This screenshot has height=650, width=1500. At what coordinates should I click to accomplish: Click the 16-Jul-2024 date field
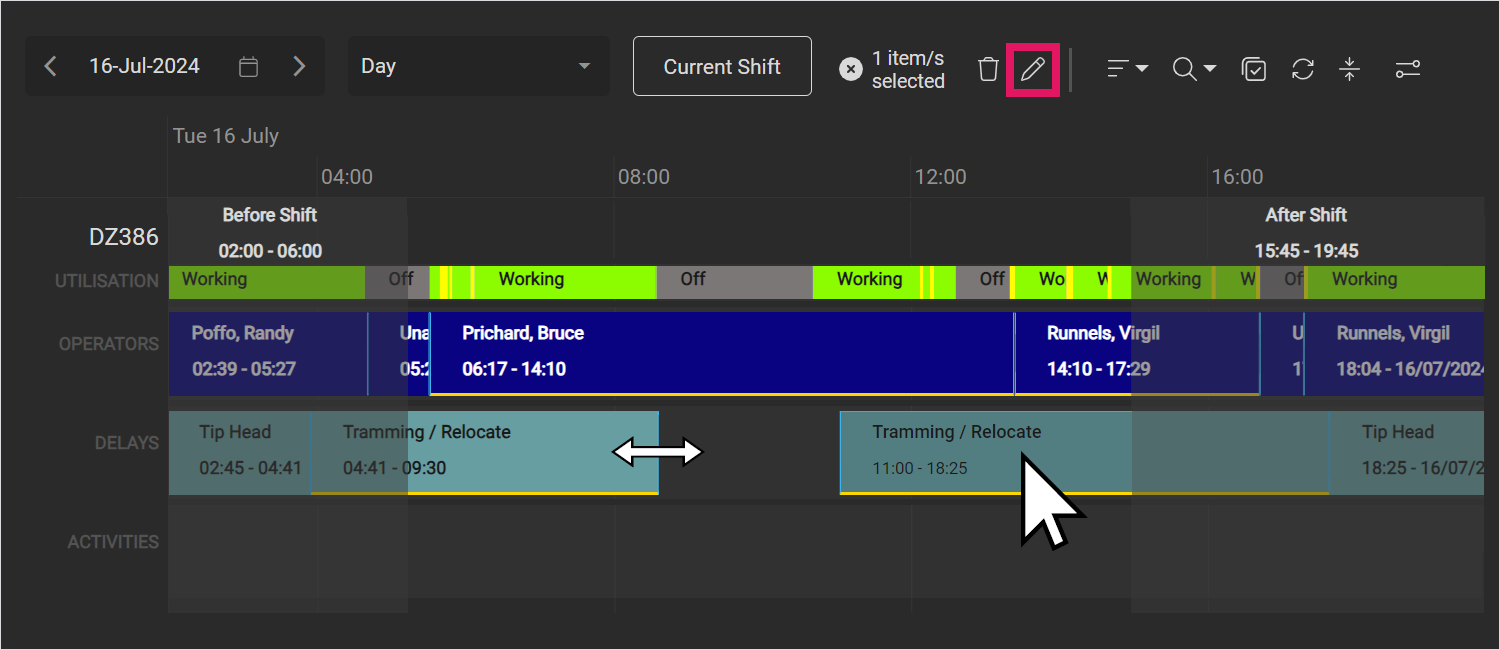[x=144, y=66]
